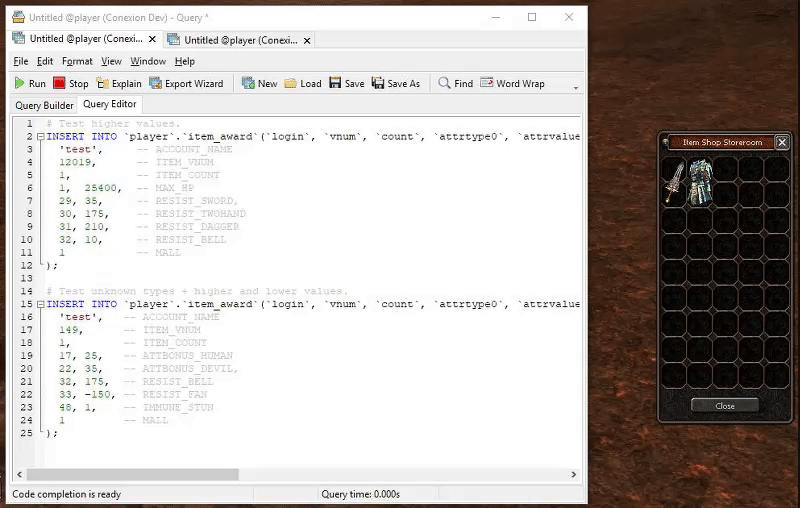Click value 25400 on line 6
Viewport: 800px width, 508px height.
tap(101, 188)
